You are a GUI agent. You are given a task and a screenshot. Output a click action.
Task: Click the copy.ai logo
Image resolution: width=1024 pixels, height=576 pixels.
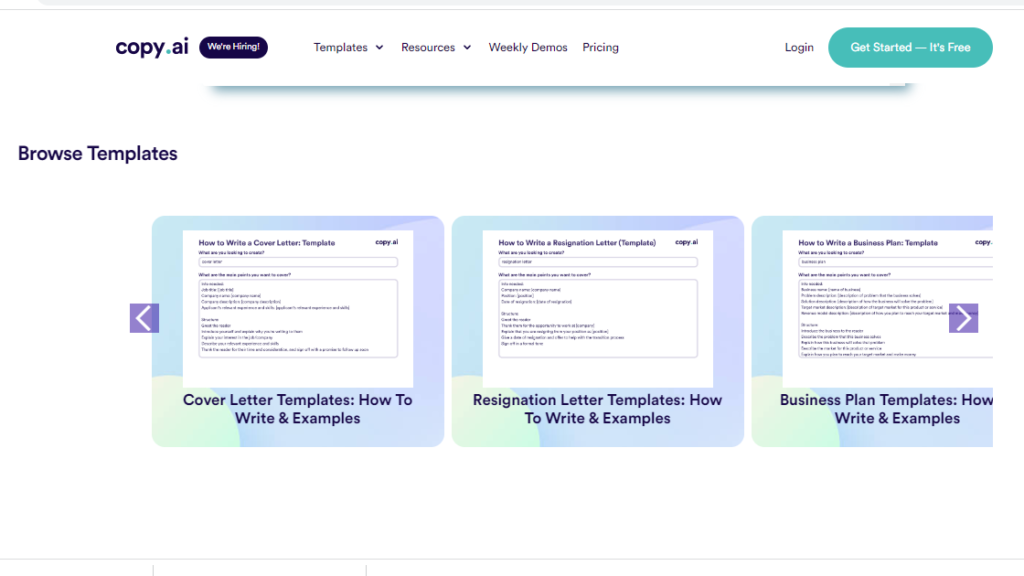point(152,47)
